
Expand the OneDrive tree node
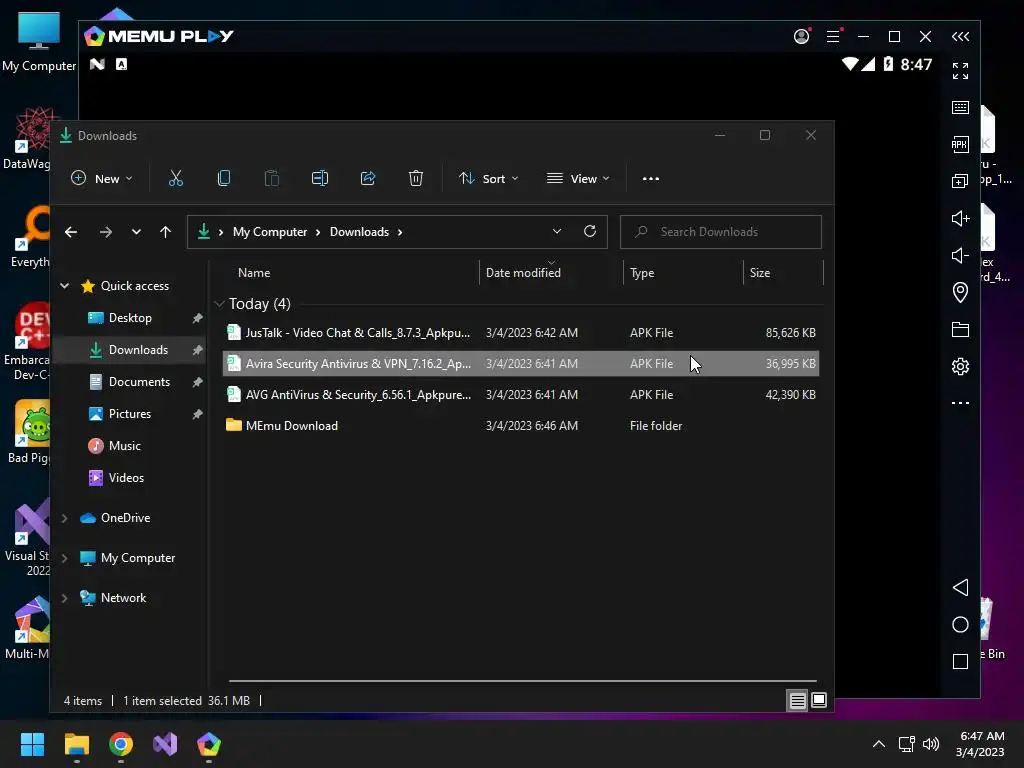pyautogui.click(x=65, y=518)
